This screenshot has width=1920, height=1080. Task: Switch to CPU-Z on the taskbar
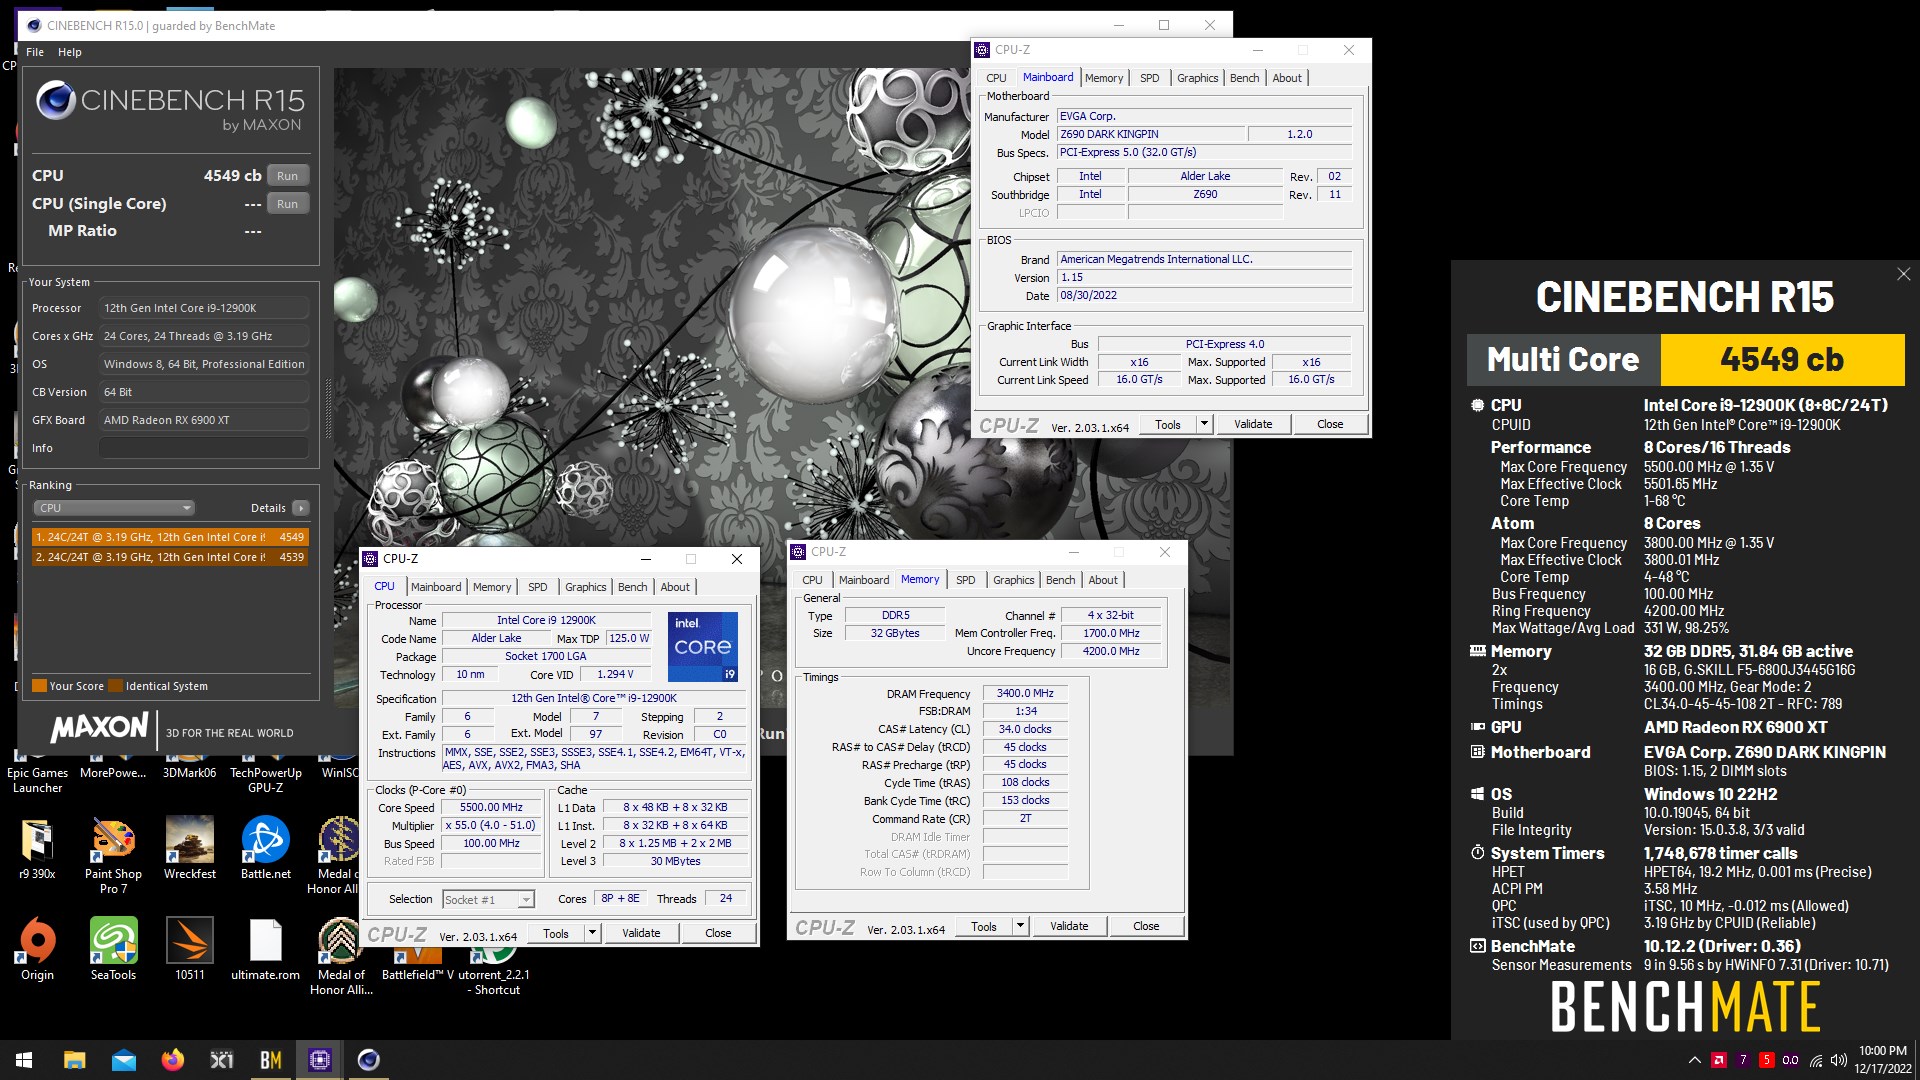click(x=320, y=1060)
